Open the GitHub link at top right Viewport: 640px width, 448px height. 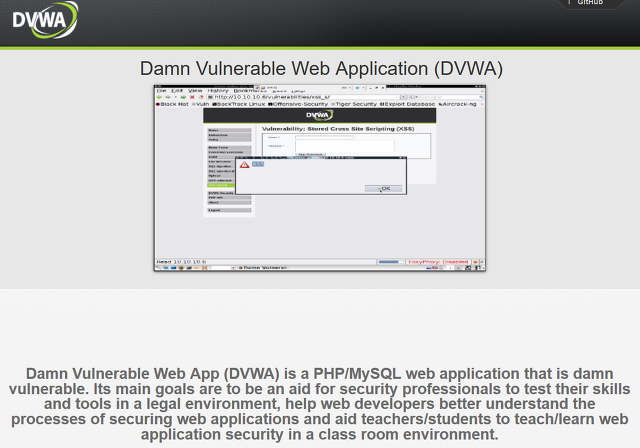tap(590, 2)
